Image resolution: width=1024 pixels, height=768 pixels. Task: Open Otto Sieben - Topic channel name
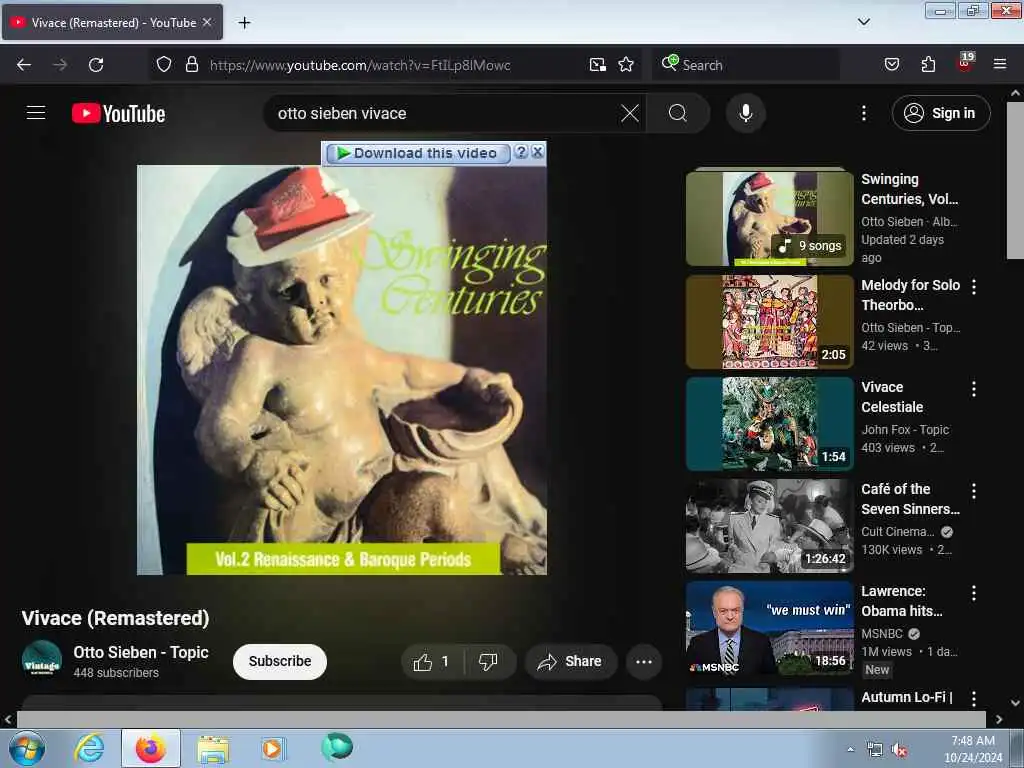pyautogui.click(x=140, y=652)
